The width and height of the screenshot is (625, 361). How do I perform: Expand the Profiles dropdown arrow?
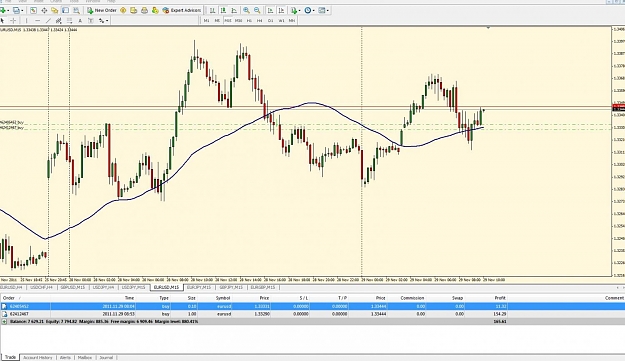[22, 11]
